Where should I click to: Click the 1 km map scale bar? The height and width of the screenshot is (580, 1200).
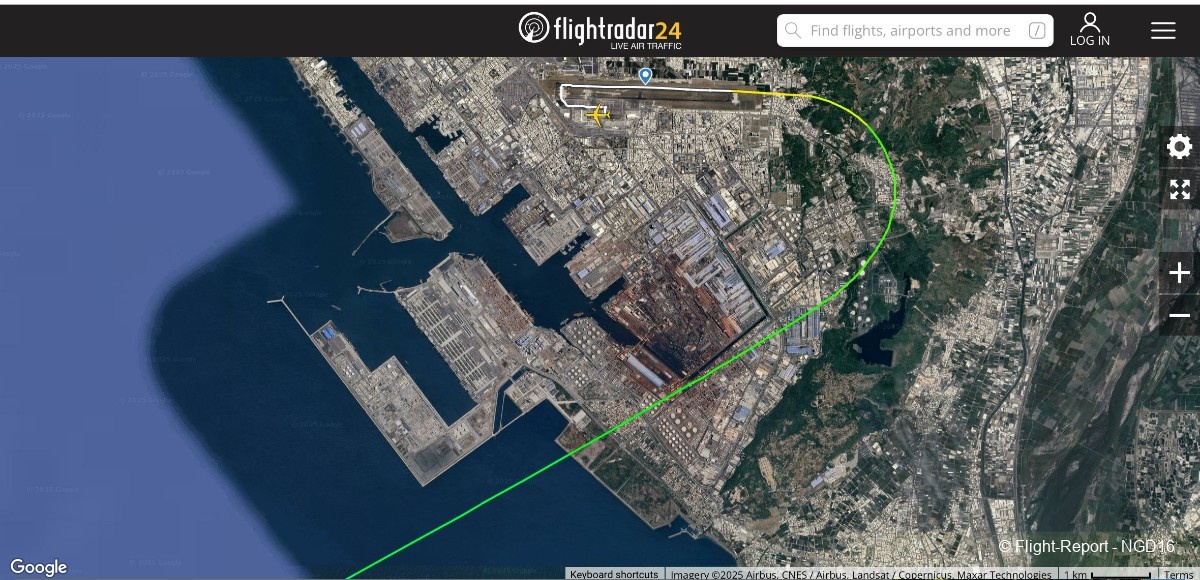point(1105,574)
